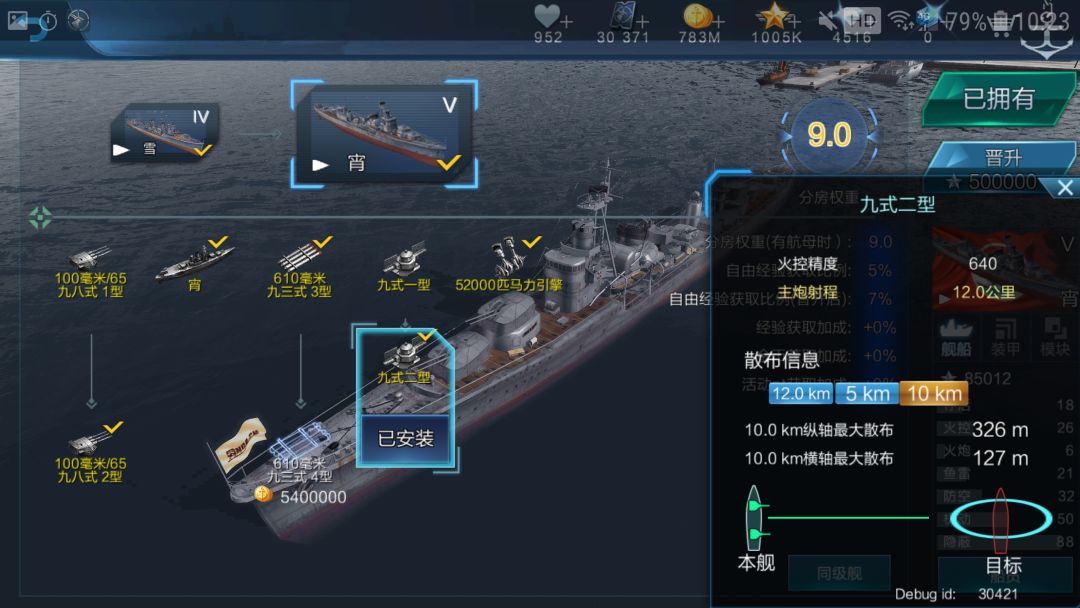The image size is (1080, 608).
Task: Select the 100毫米/65 九八式 1型 gun module
Action: pos(90,271)
